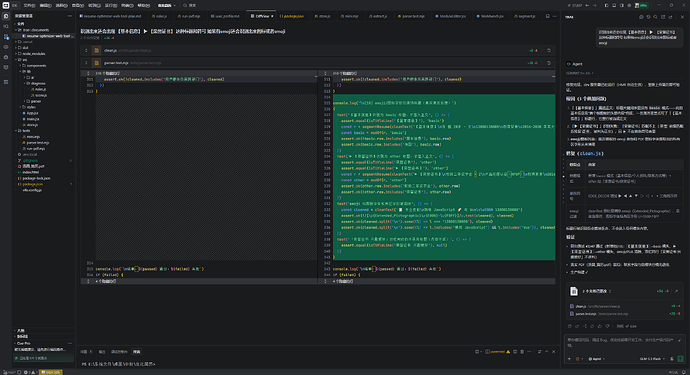Open the 文件 menu in menu bar
The width and height of the screenshot is (690, 375).
coord(29,5)
